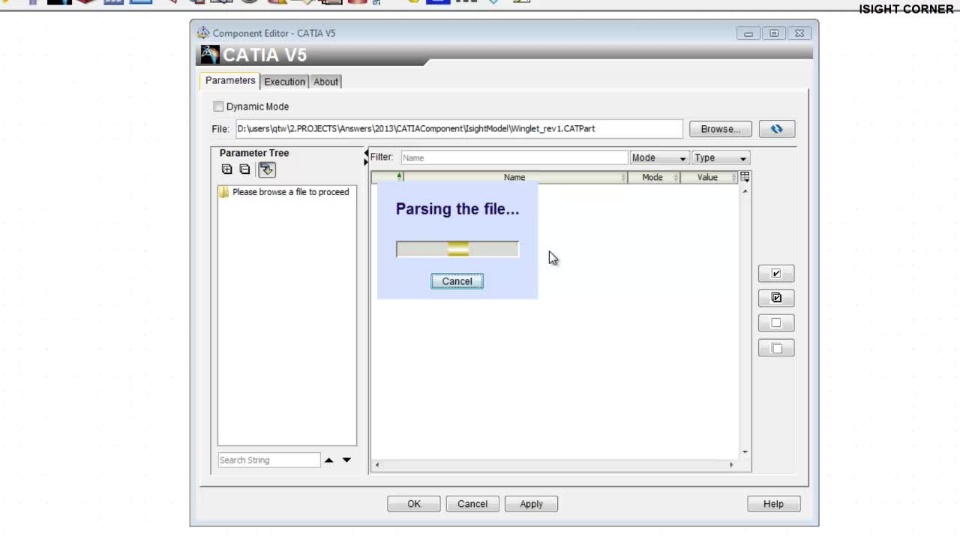Switch to the Execution tab
Screen dimensions: 960x540
[x=284, y=81]
